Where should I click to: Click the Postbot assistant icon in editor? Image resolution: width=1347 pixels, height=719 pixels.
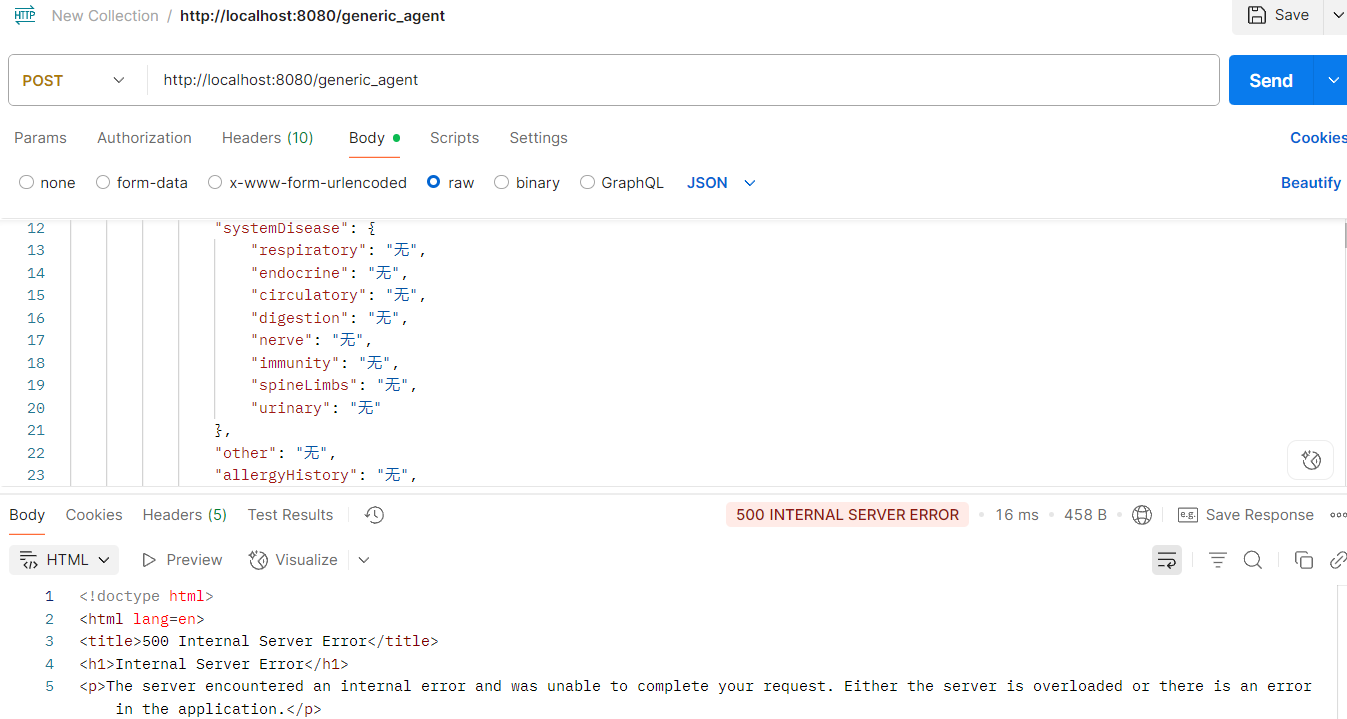click(x=1311, y=460)
